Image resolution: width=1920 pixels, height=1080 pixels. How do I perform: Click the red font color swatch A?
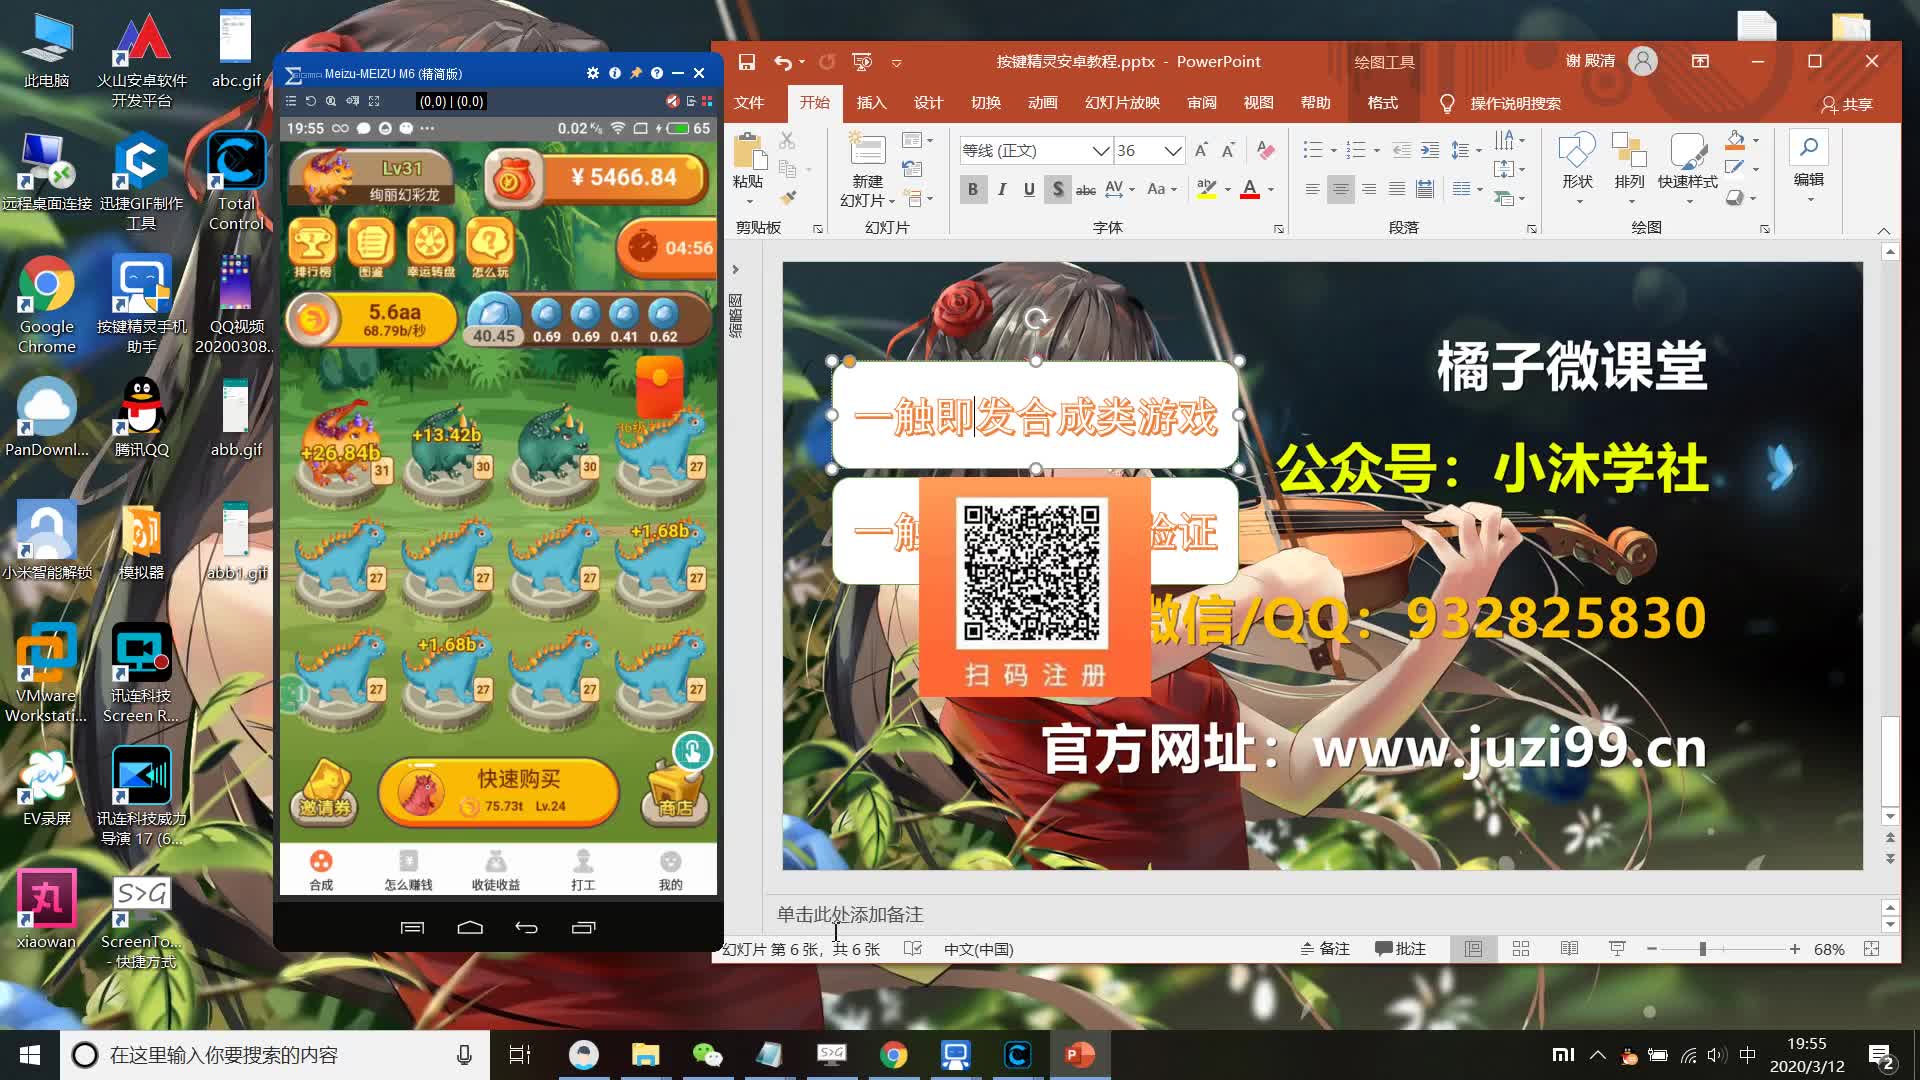[1249, 189]
